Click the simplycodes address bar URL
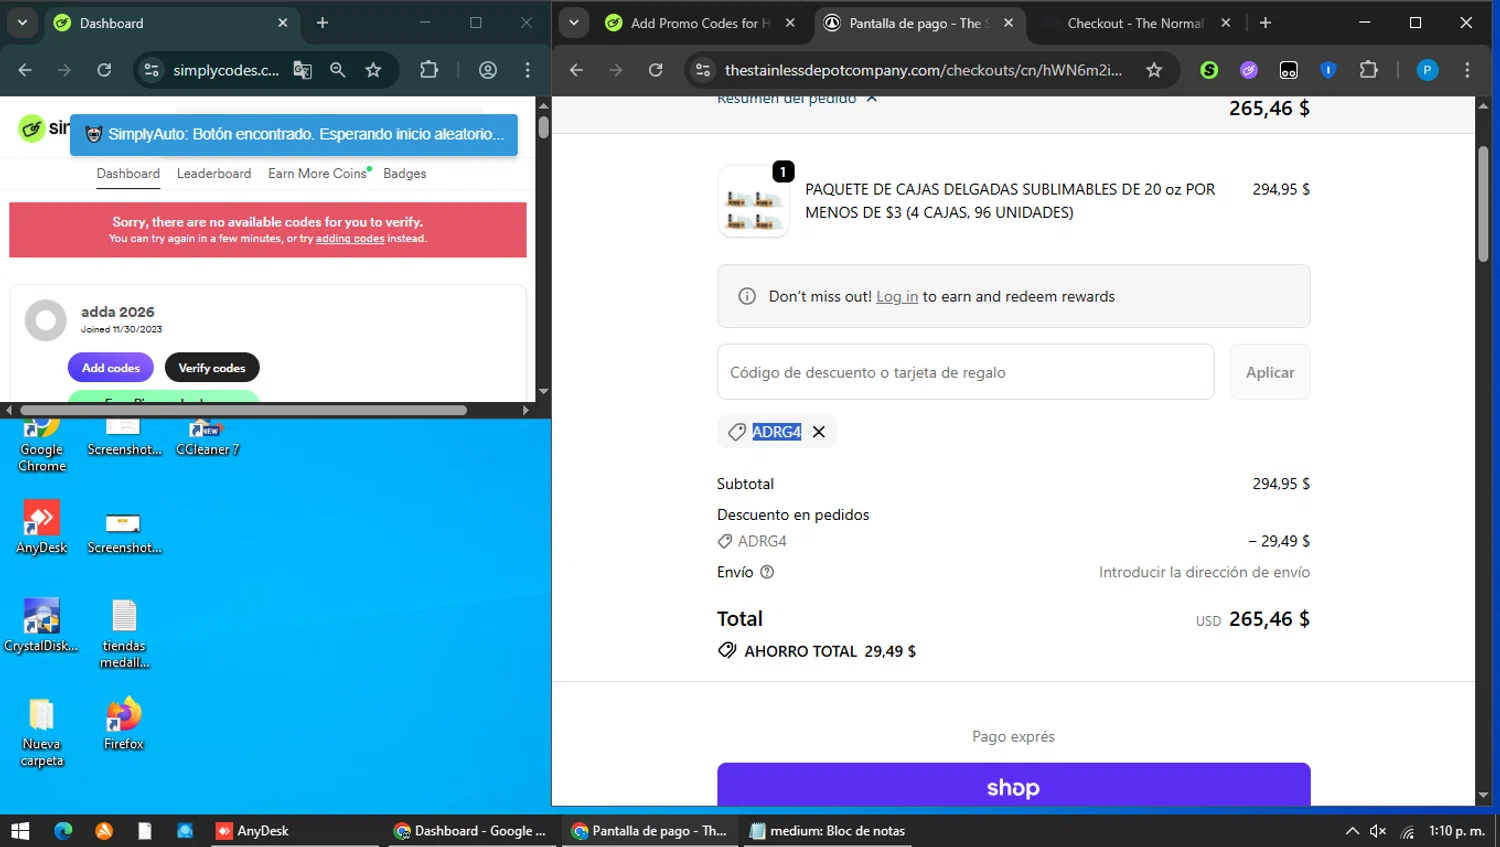 coord(226,70)
